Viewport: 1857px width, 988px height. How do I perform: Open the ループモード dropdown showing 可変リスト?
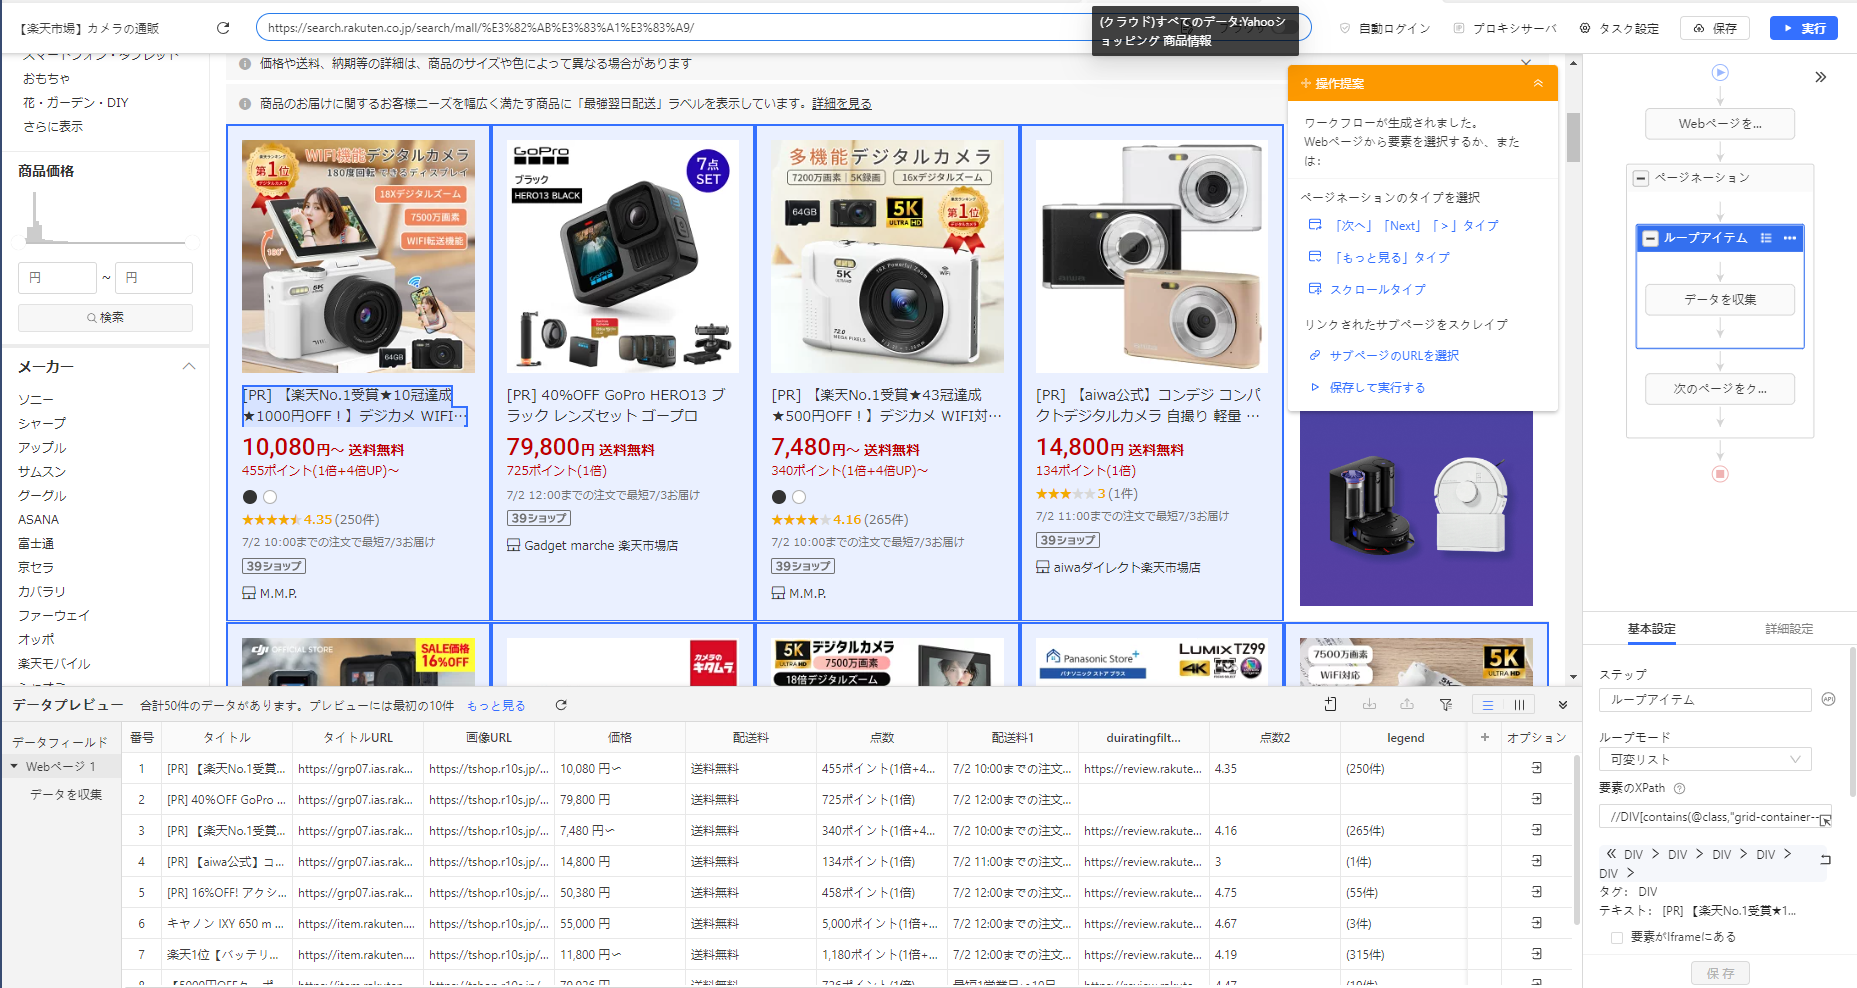pyautogui.click(x=1705, y=759)
